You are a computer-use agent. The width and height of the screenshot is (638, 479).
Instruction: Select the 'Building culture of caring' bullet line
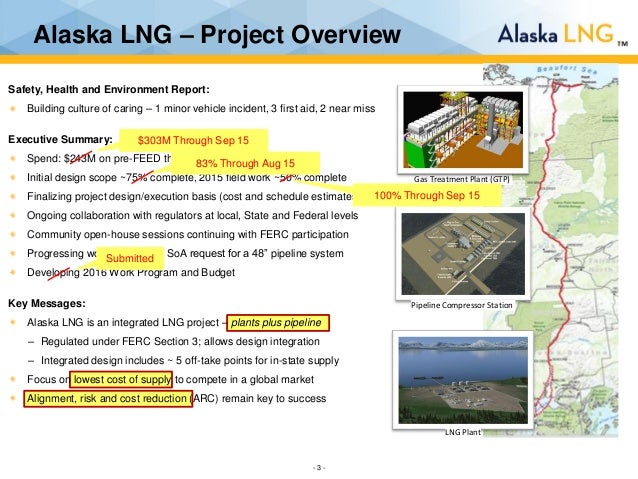[x=201, y=108]
